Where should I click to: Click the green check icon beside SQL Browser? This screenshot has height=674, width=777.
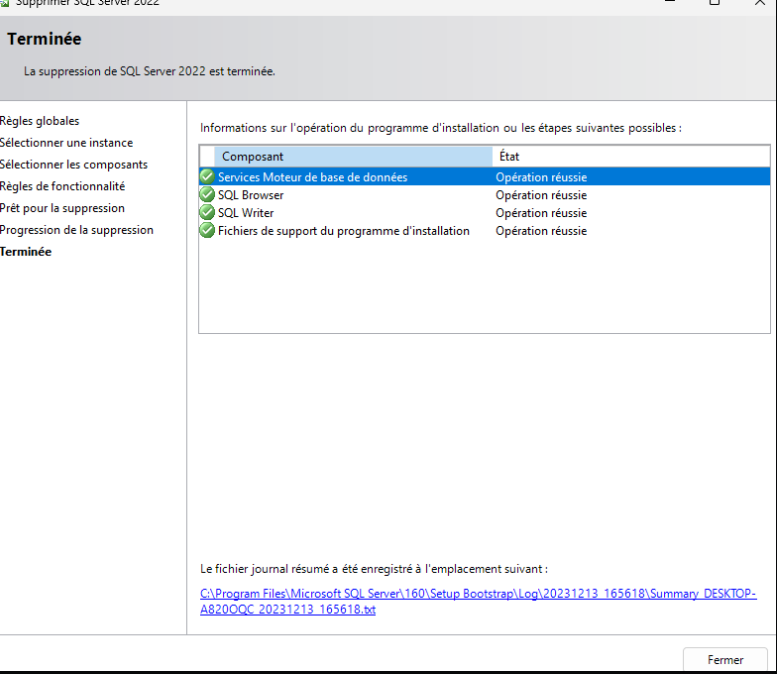coord(207,195)
